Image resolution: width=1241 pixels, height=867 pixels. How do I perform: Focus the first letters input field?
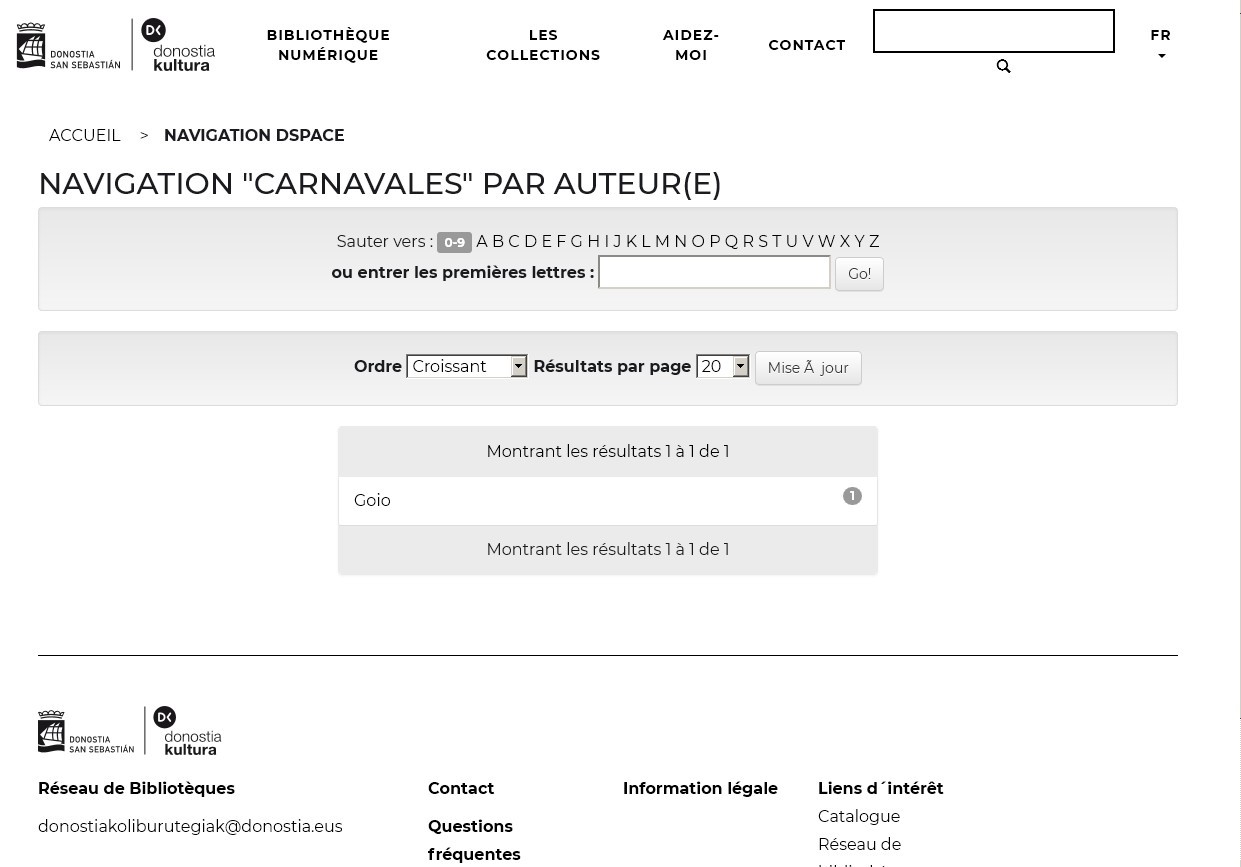tap(714, 272)
